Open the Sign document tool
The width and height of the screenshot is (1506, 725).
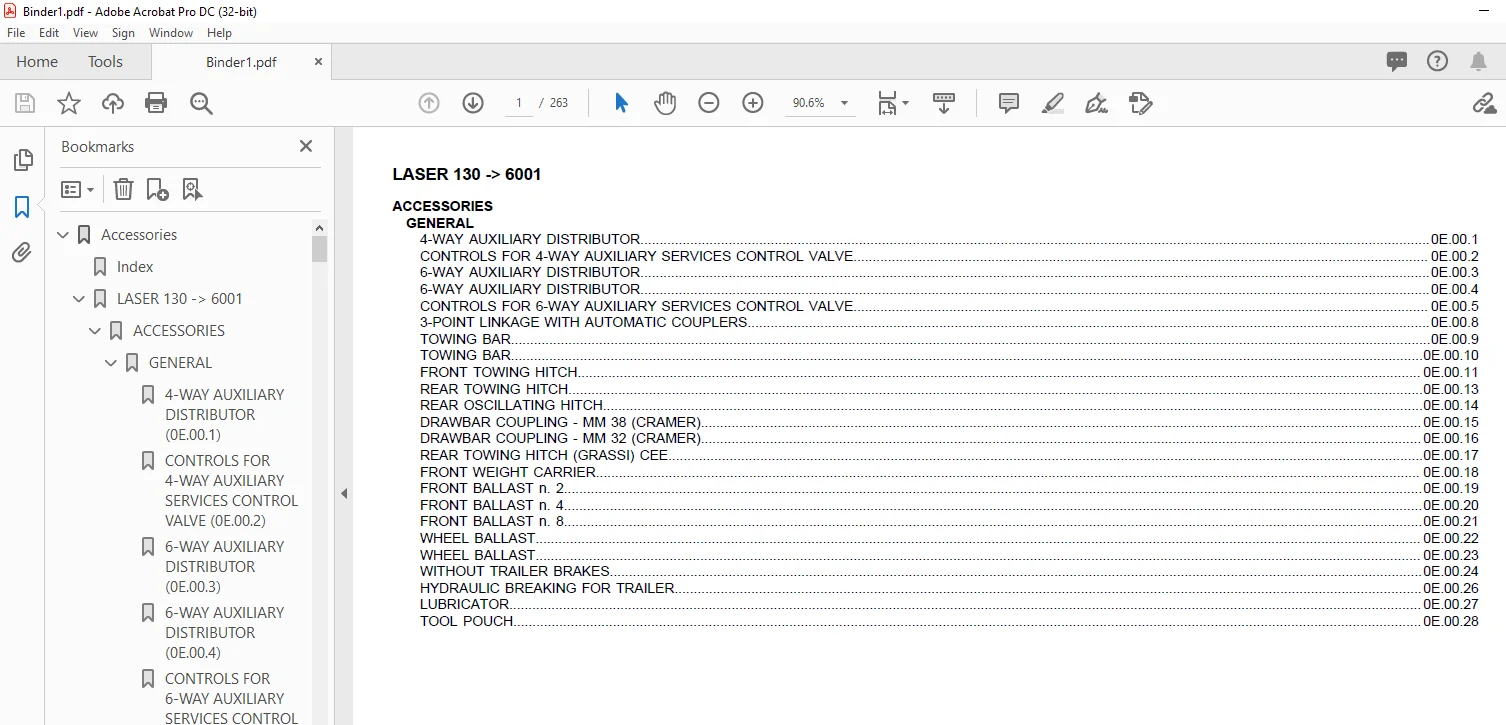(1097, 103)
